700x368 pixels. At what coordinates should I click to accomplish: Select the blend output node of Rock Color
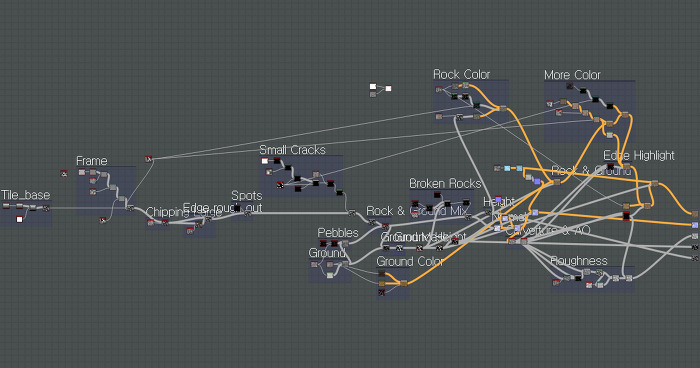(x=503, y=109)
